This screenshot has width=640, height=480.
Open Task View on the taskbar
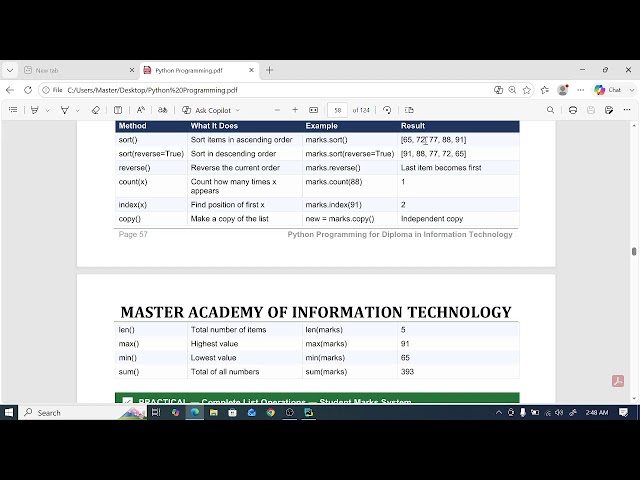click(x=156, y=413)
